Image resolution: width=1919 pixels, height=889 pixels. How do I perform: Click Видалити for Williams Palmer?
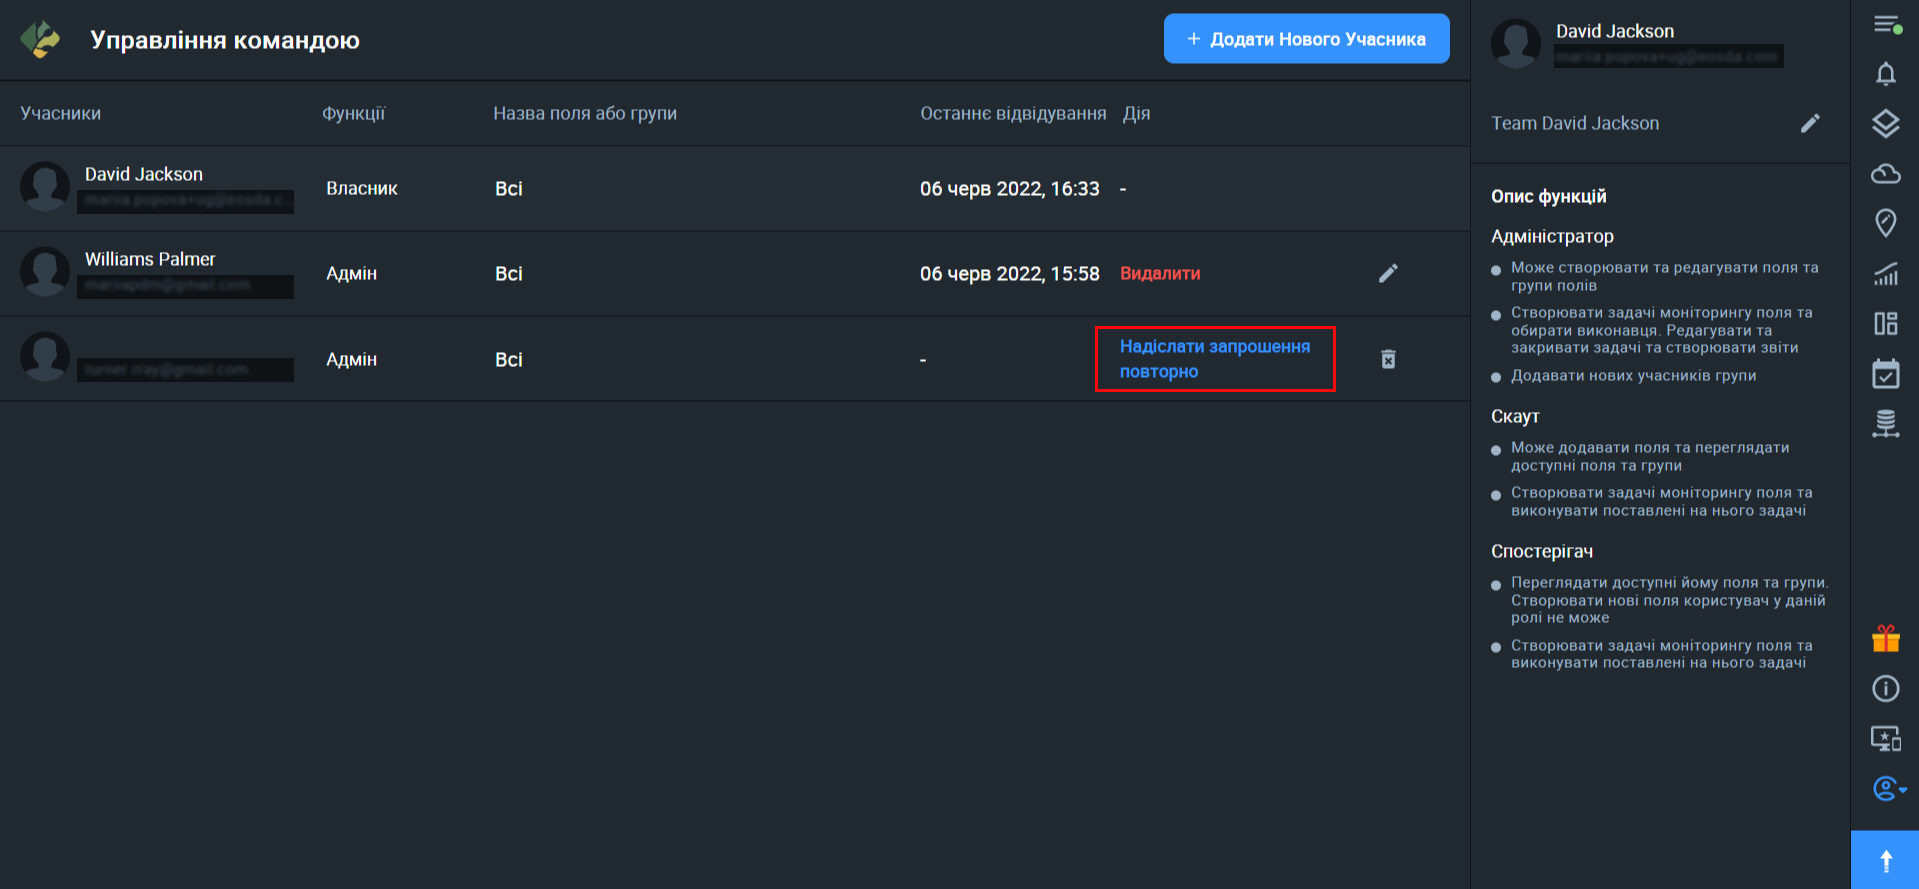pos(1160,273)
